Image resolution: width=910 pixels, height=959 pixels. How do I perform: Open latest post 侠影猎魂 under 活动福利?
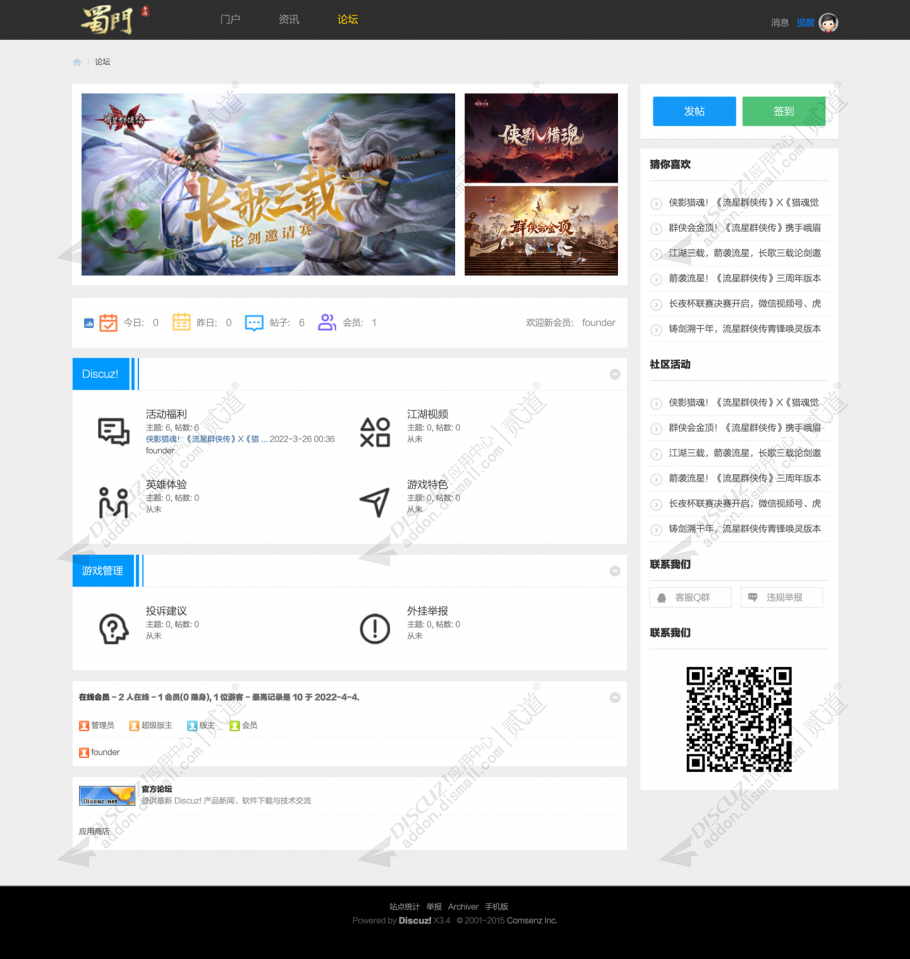coord(206,439)
